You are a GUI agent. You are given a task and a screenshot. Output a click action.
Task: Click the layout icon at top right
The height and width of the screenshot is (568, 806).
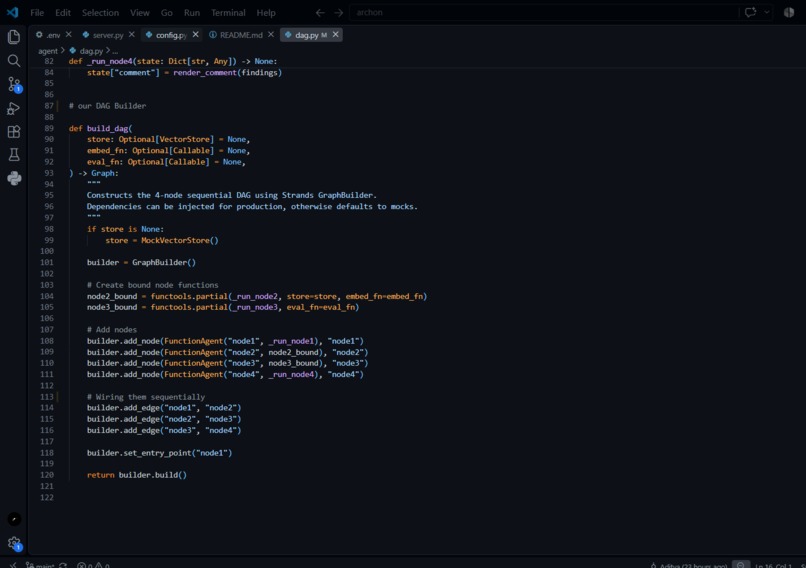pos(789,12)
